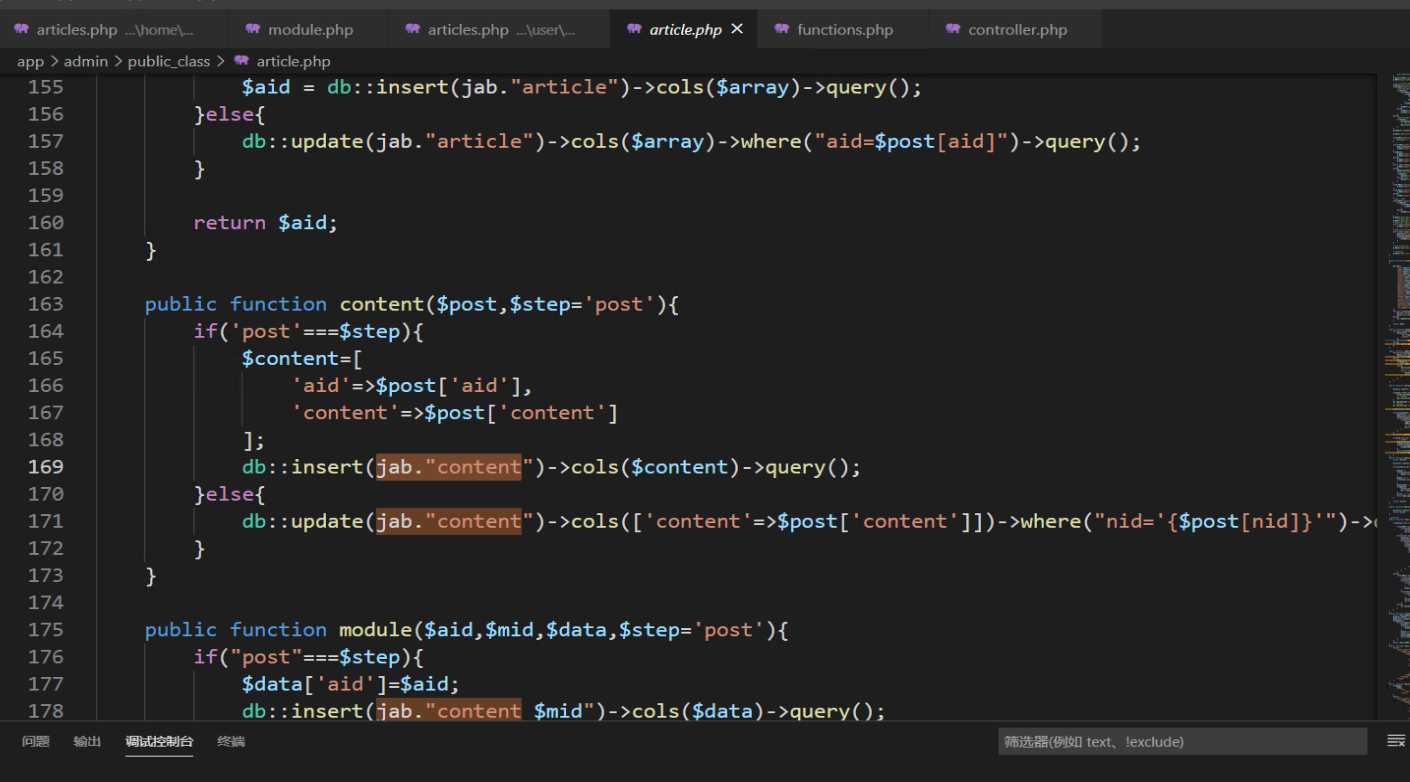Click the function name 'content' on line 163
Viewport: 1410px width, 782px height.
tap(381, 304)
